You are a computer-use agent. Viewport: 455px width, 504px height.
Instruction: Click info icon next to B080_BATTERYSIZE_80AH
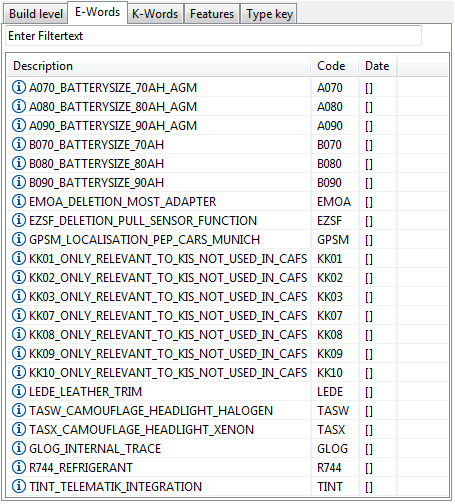[x=19, y=163]
